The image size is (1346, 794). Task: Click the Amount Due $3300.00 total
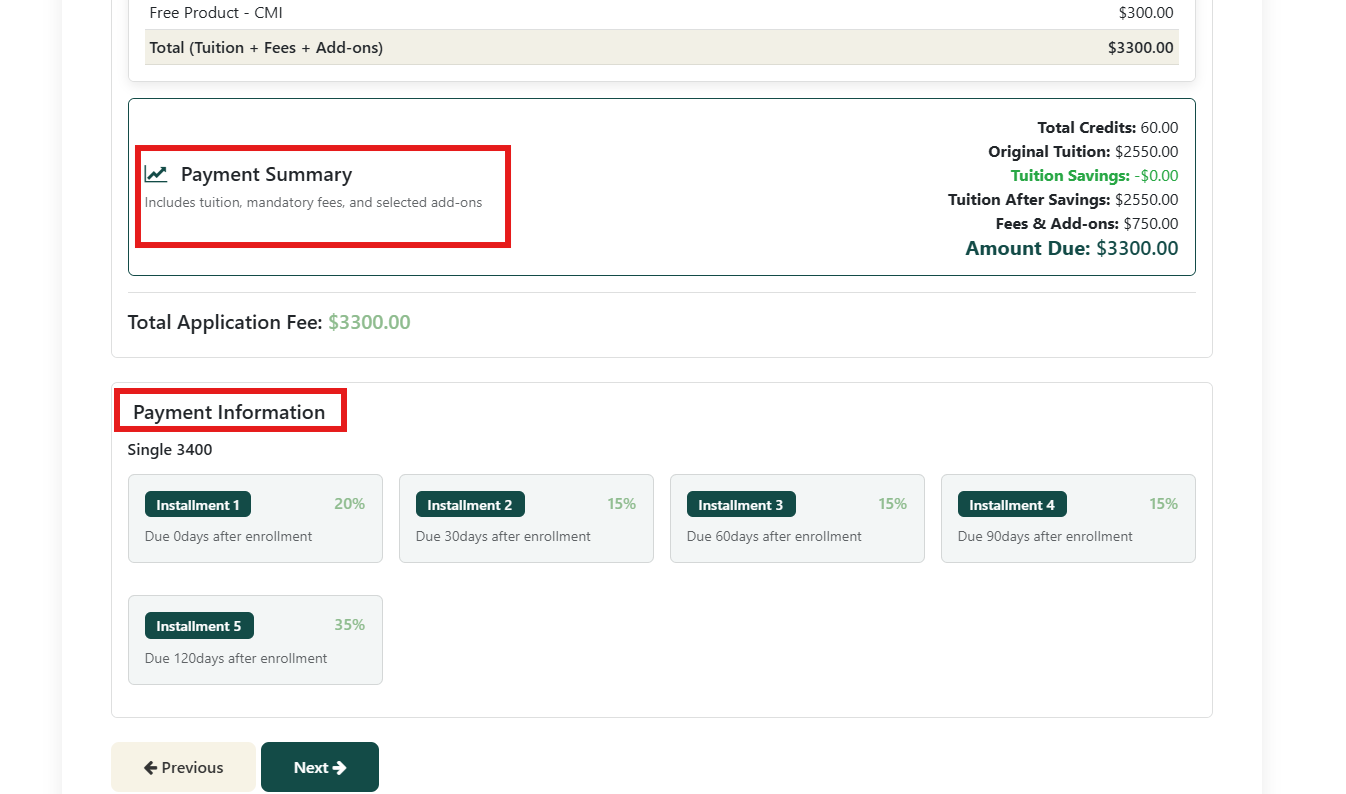(x=1071, y=249)
